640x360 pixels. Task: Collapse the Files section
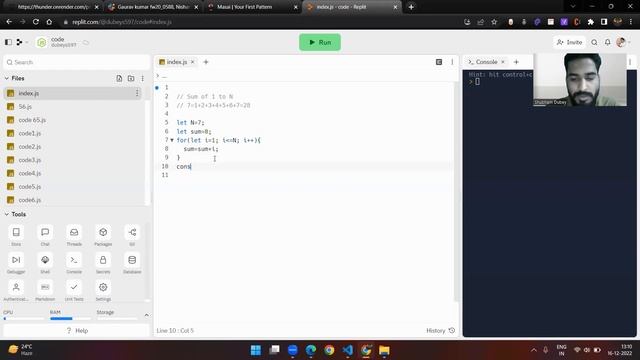[x=7, y=78]
